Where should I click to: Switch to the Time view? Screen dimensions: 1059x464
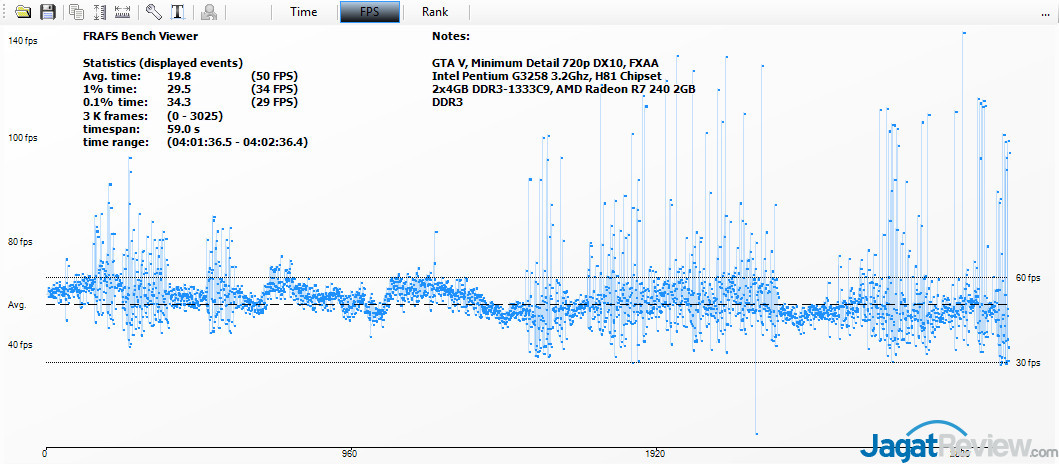(304, 12)
